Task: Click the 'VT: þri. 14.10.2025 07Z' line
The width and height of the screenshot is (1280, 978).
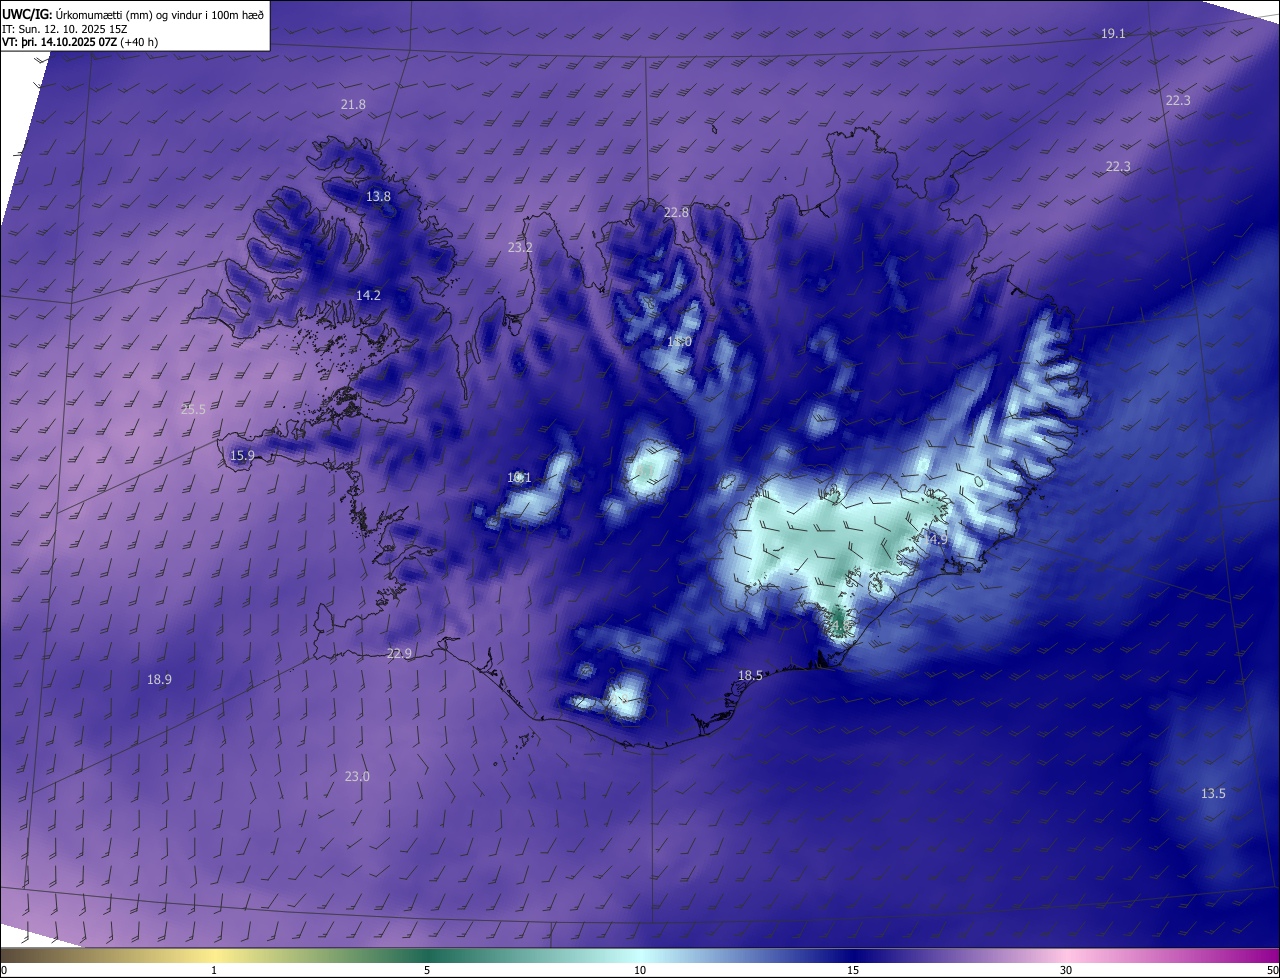Action: (80, 42)
